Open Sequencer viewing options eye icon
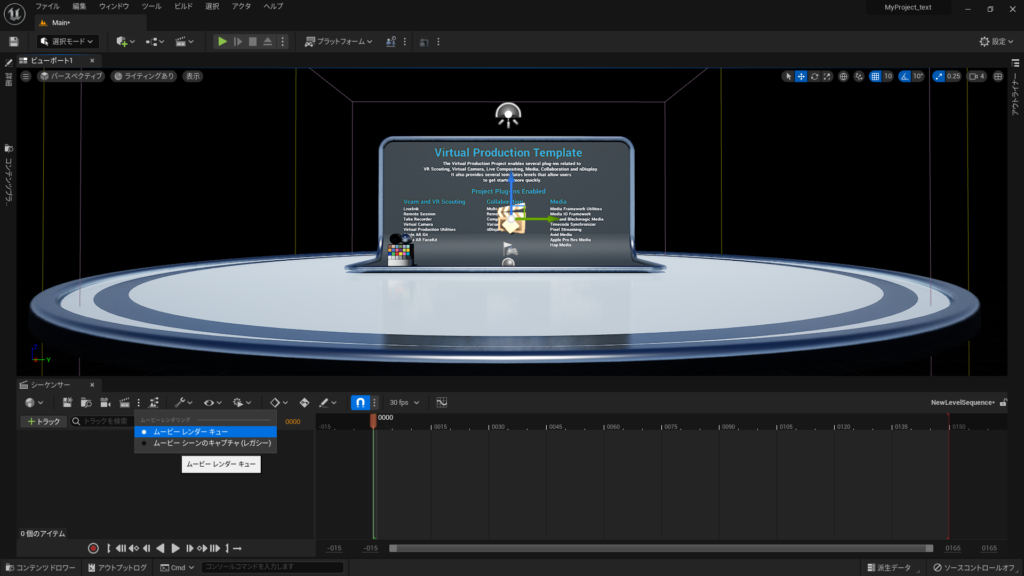Image resolution: width=1024 pixels, height=576 pixels. click(x=209, y=402)
